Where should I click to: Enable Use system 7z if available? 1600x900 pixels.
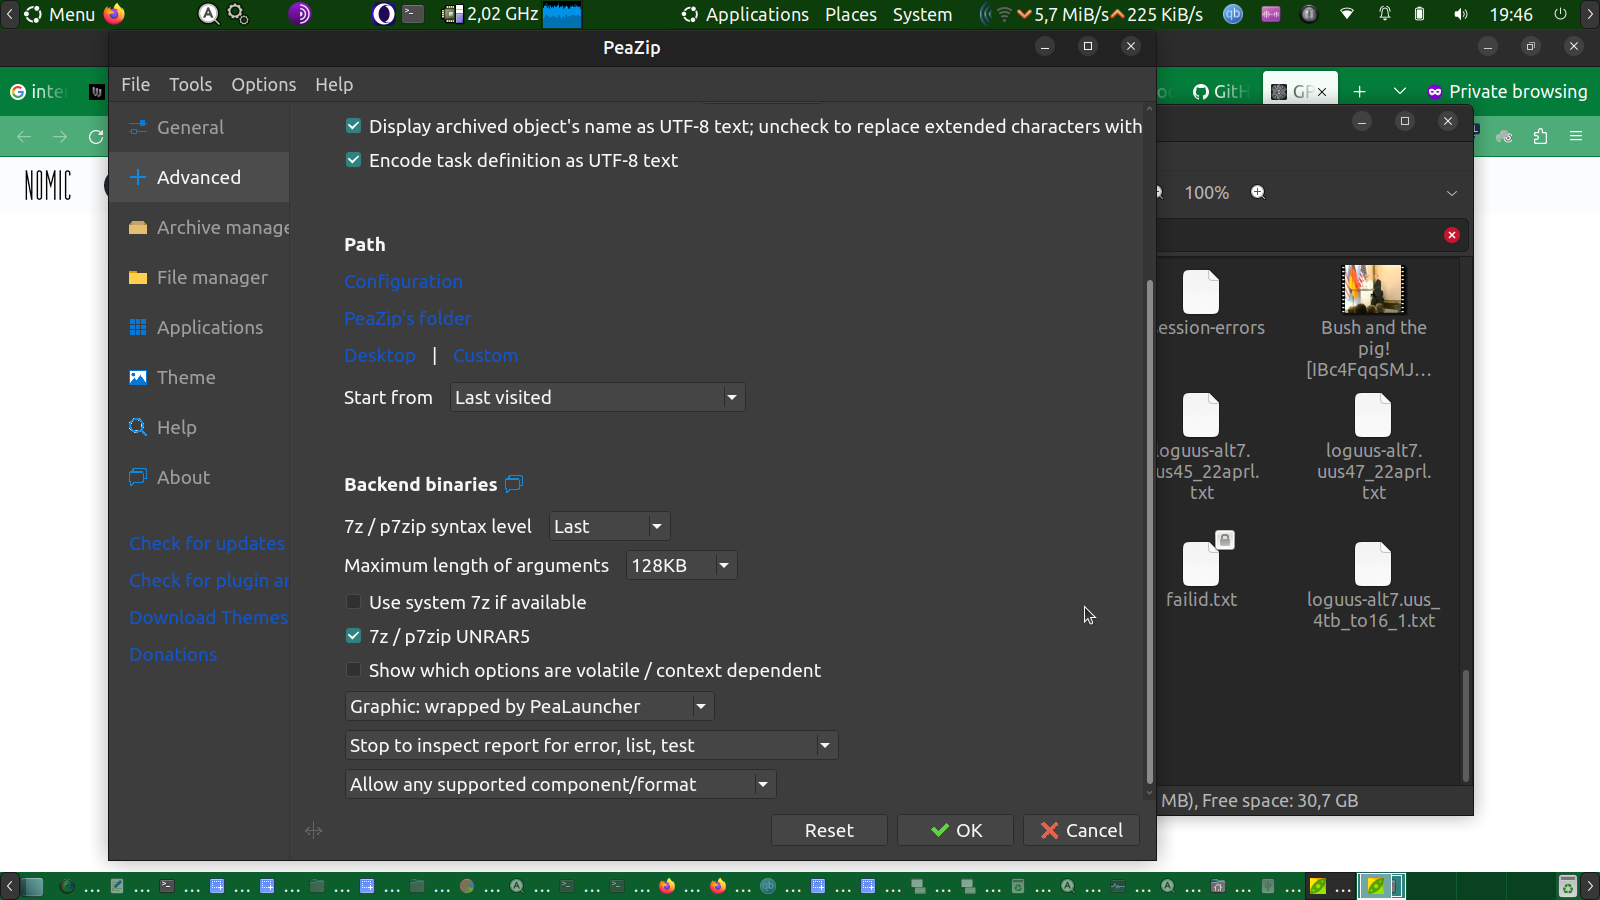click(x=353, y=602)
